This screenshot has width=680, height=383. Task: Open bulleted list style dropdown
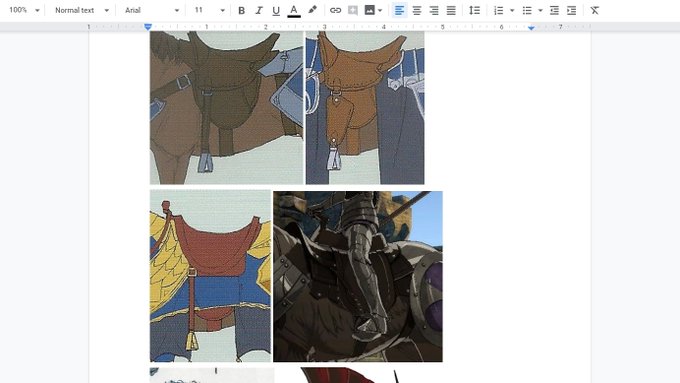pos(540,10)
